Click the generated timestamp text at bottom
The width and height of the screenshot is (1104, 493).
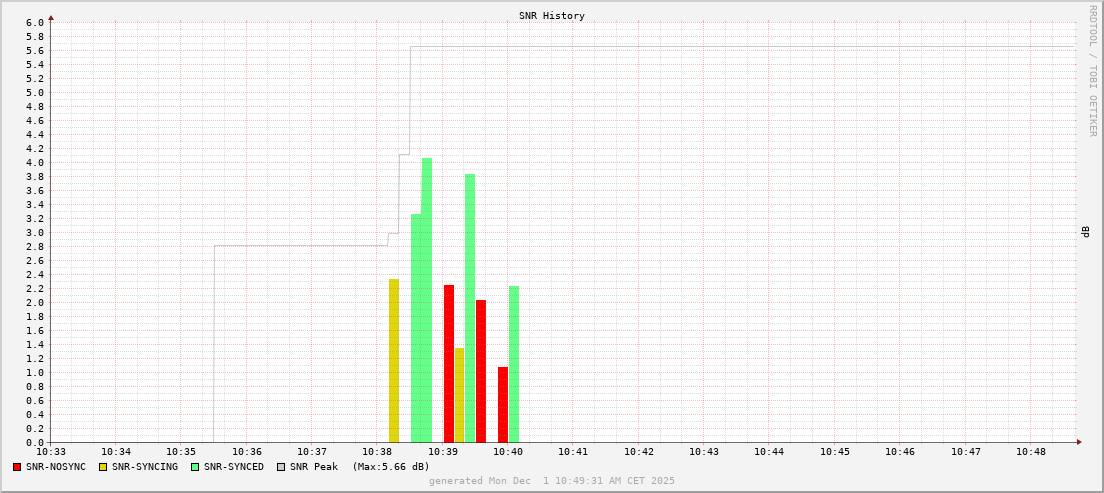(552, 481)
